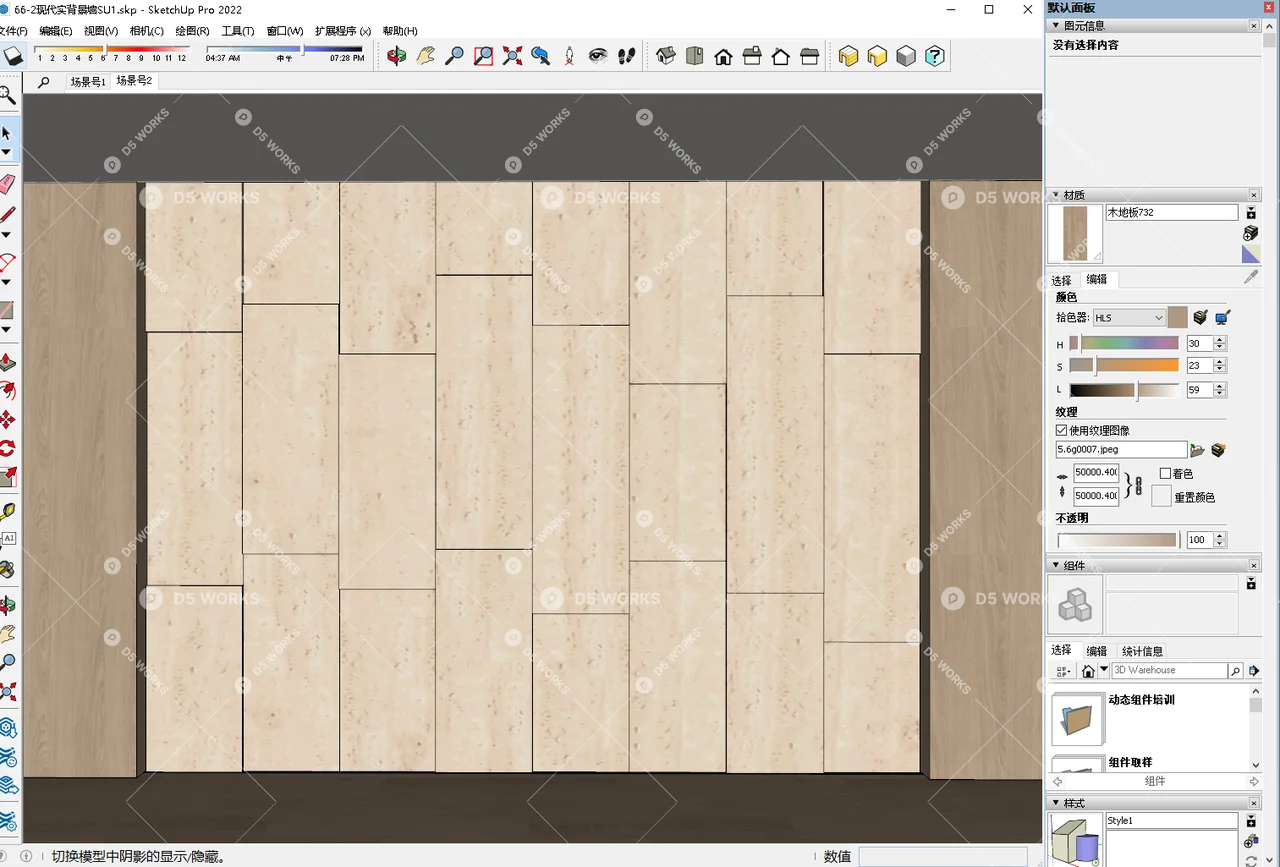Open the HLS color picker dropdown

1130,317
